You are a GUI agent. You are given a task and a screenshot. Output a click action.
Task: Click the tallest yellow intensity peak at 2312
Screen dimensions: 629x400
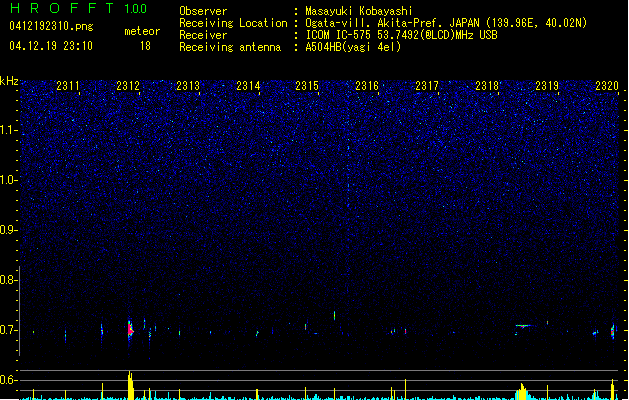point(130,386)
